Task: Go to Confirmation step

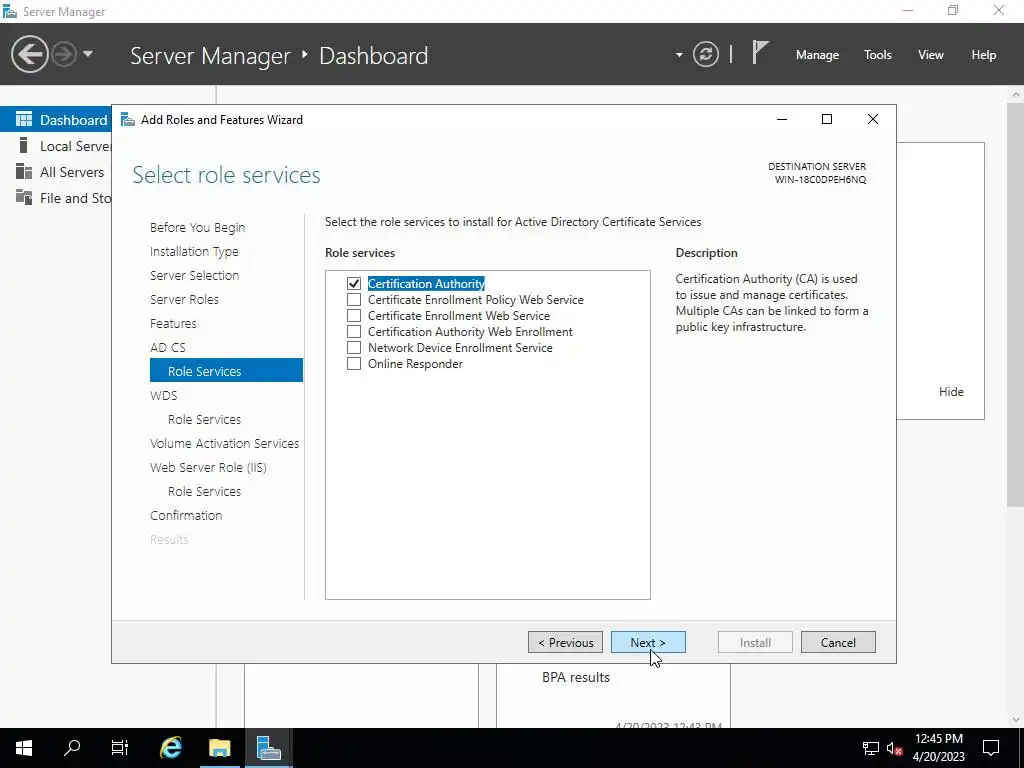Action: [x=185, y=515]
